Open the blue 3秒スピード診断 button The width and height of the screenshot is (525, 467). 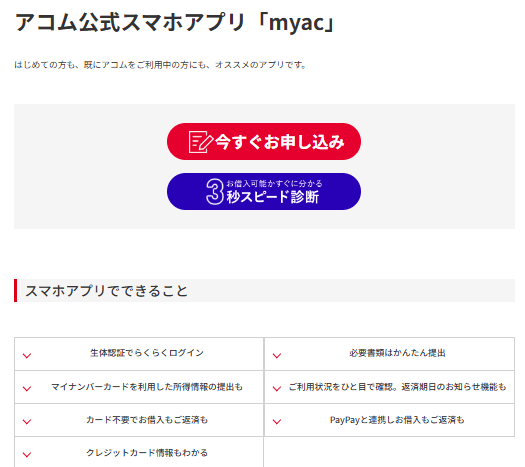pos(264,191)
